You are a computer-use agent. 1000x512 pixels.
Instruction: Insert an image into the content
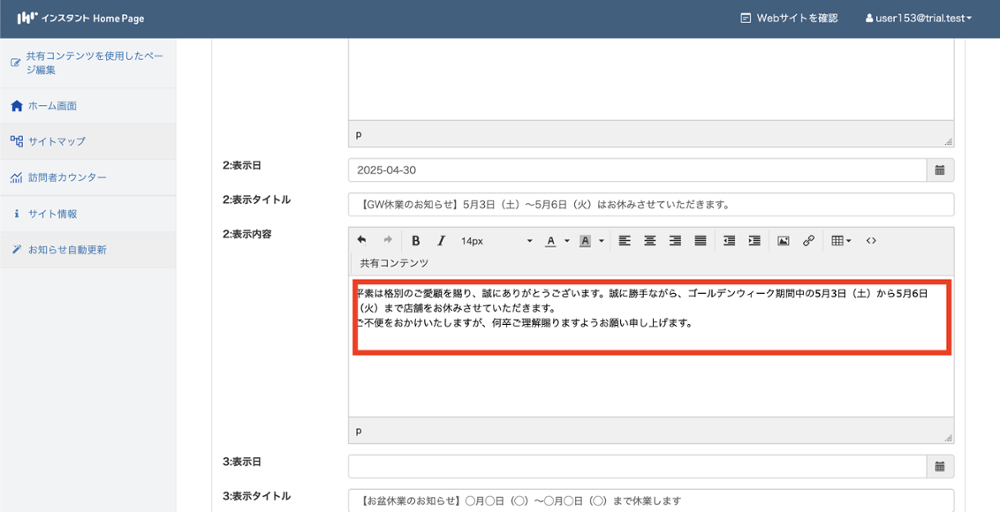coord(783,241)
